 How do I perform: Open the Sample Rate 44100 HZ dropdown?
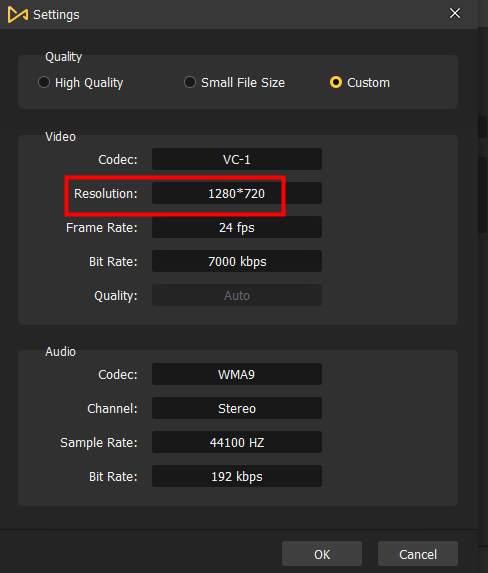point(237,442)
